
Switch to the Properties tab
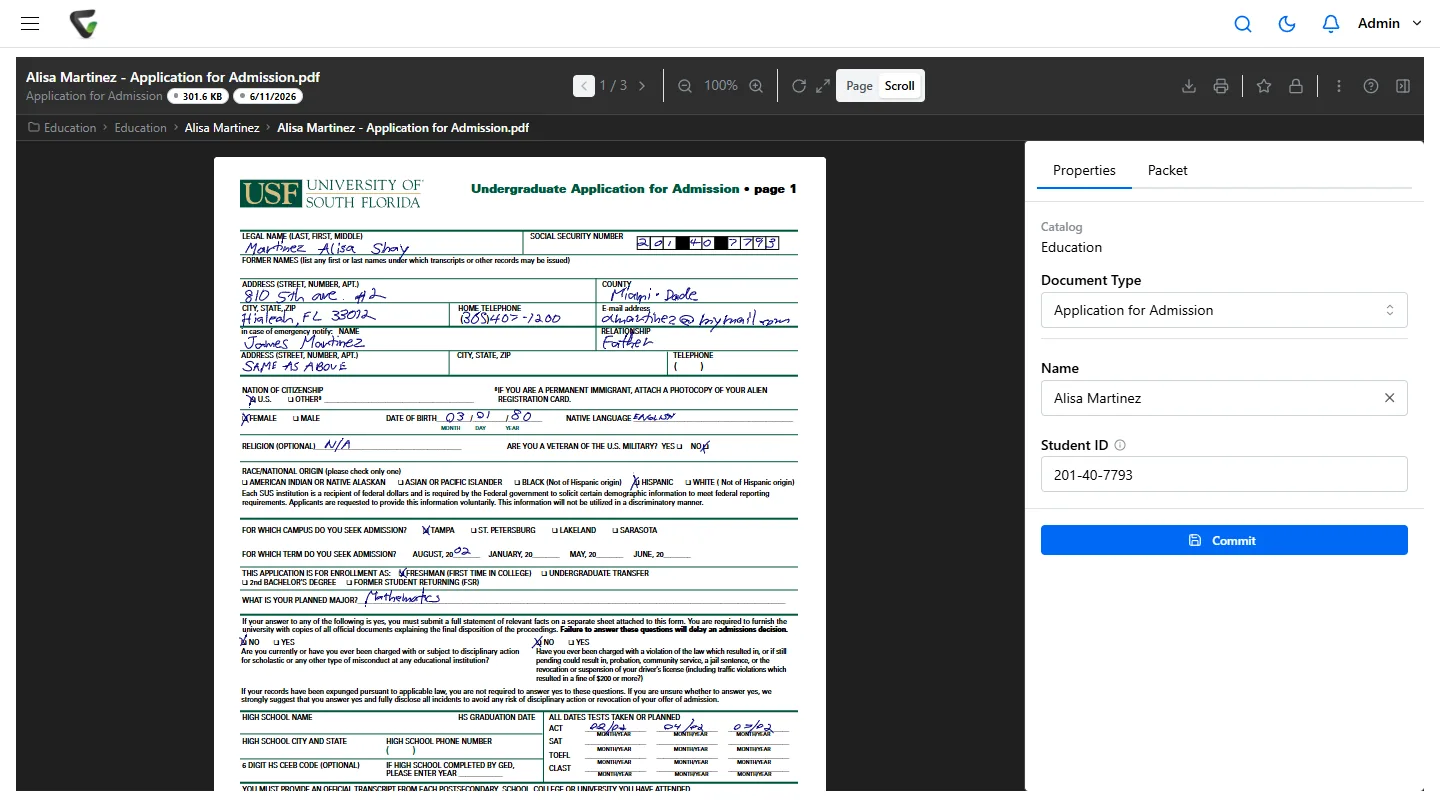point(1084,170)
